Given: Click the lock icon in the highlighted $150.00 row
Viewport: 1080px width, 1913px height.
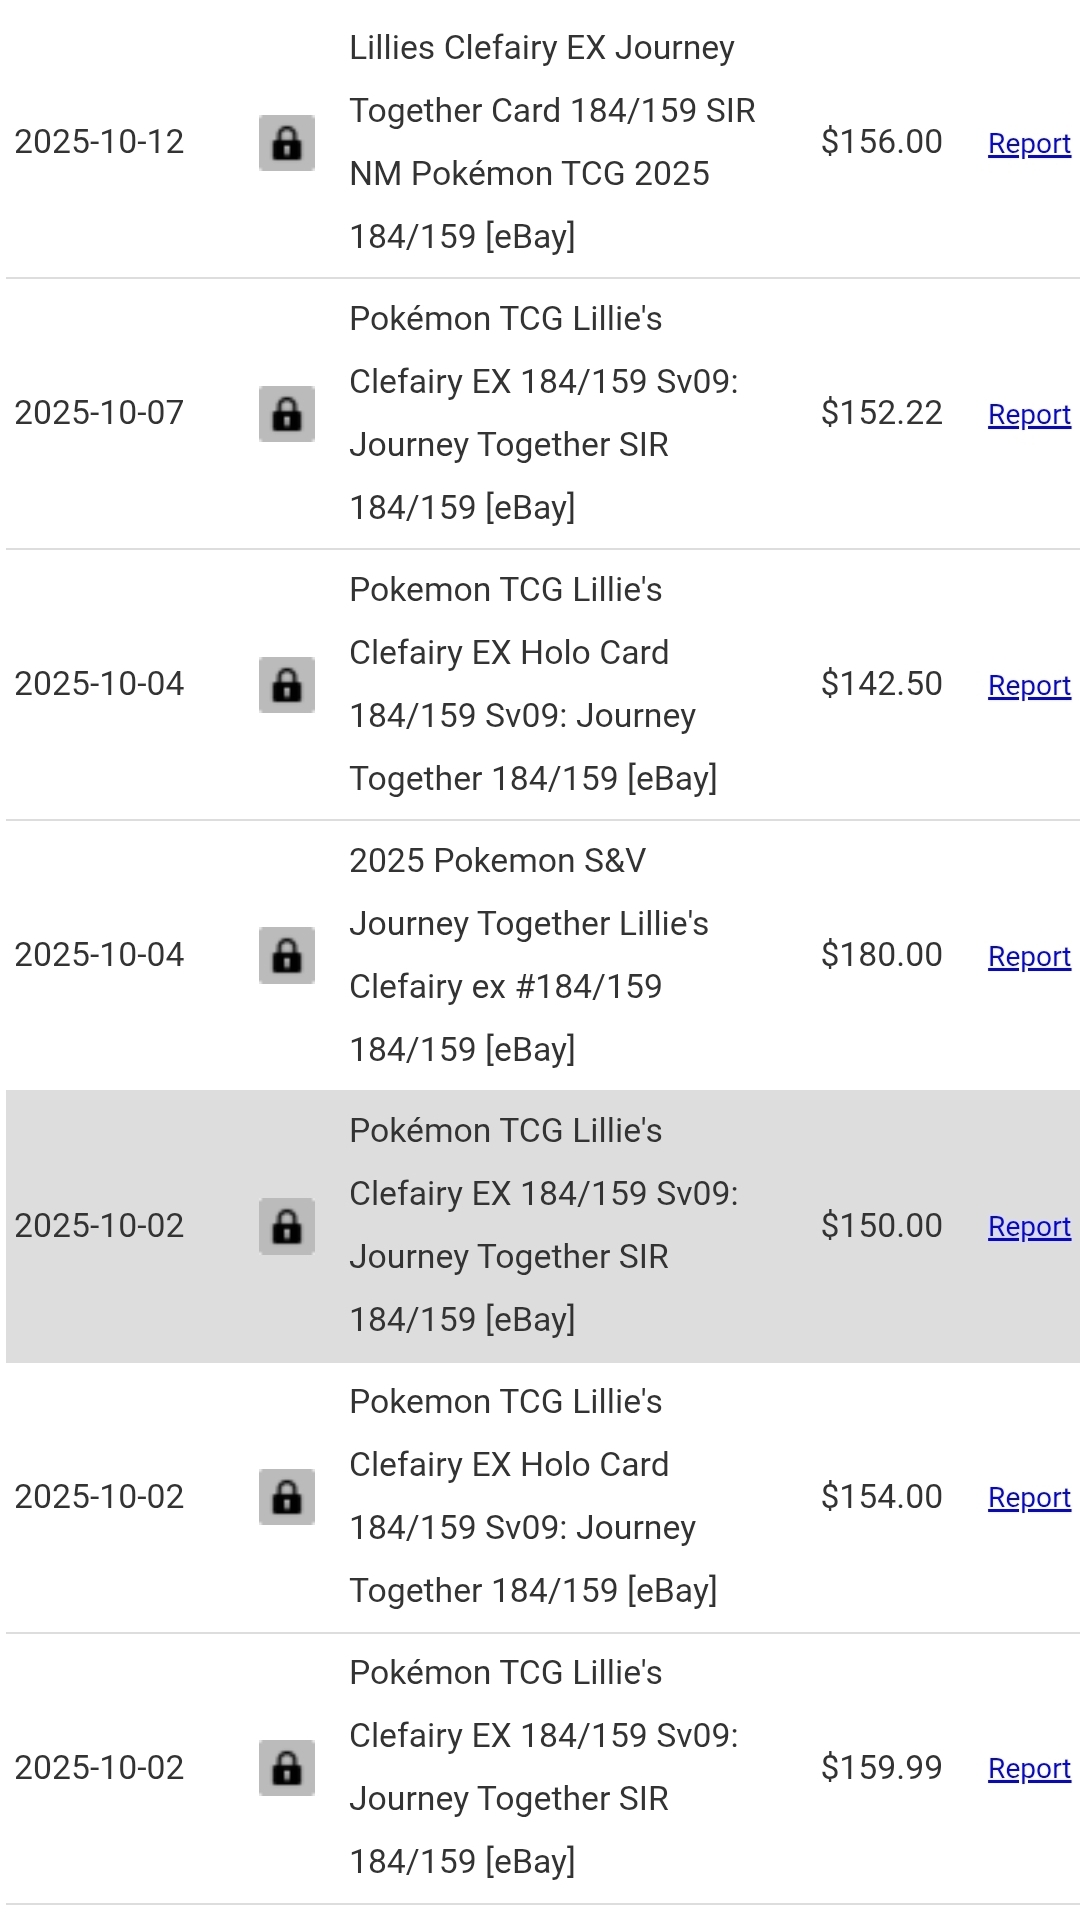Looking at the screenshot, I should pos(287,1226).
